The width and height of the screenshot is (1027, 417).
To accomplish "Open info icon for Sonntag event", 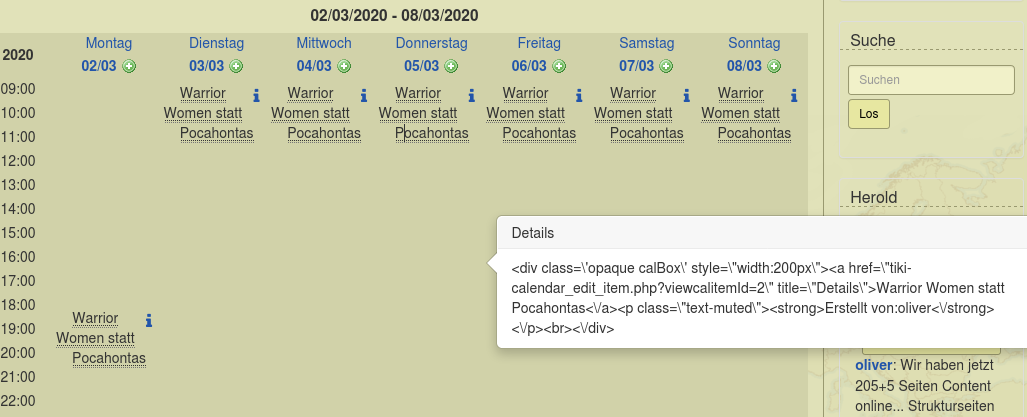I will point(794,96).
